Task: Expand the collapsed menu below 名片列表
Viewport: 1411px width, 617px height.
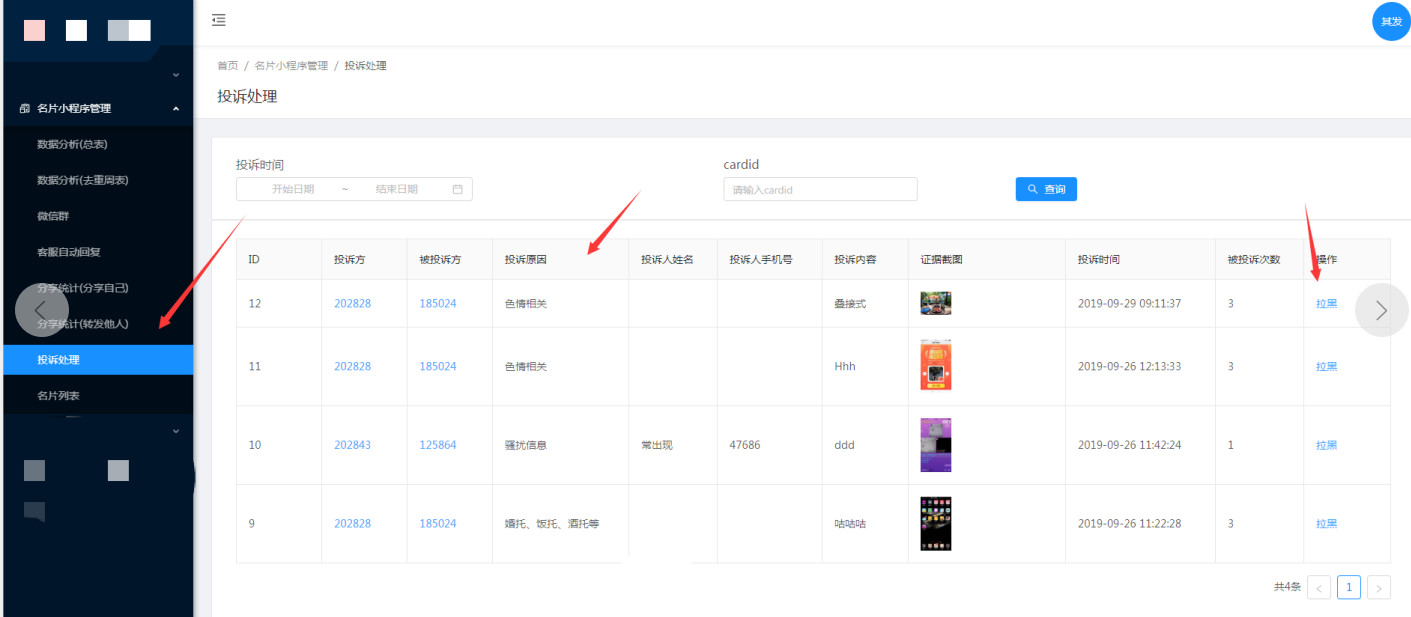Action: pyautogui.click(x=176, y=431)
